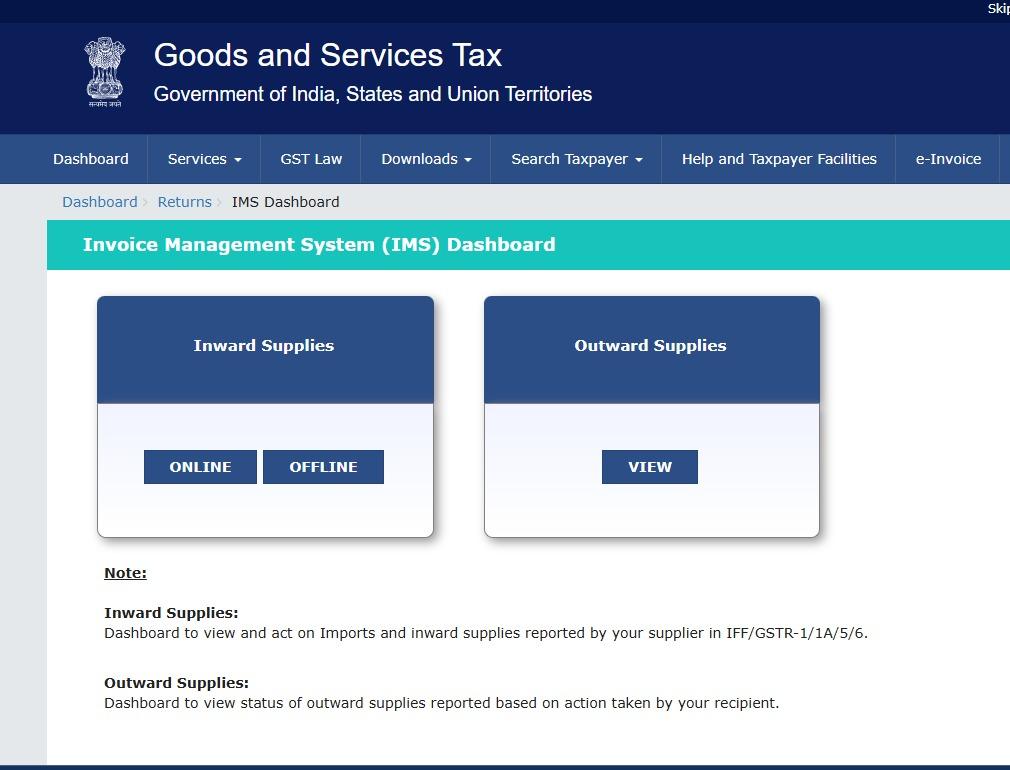Click the underlined Note: heading

click(126, 573)
